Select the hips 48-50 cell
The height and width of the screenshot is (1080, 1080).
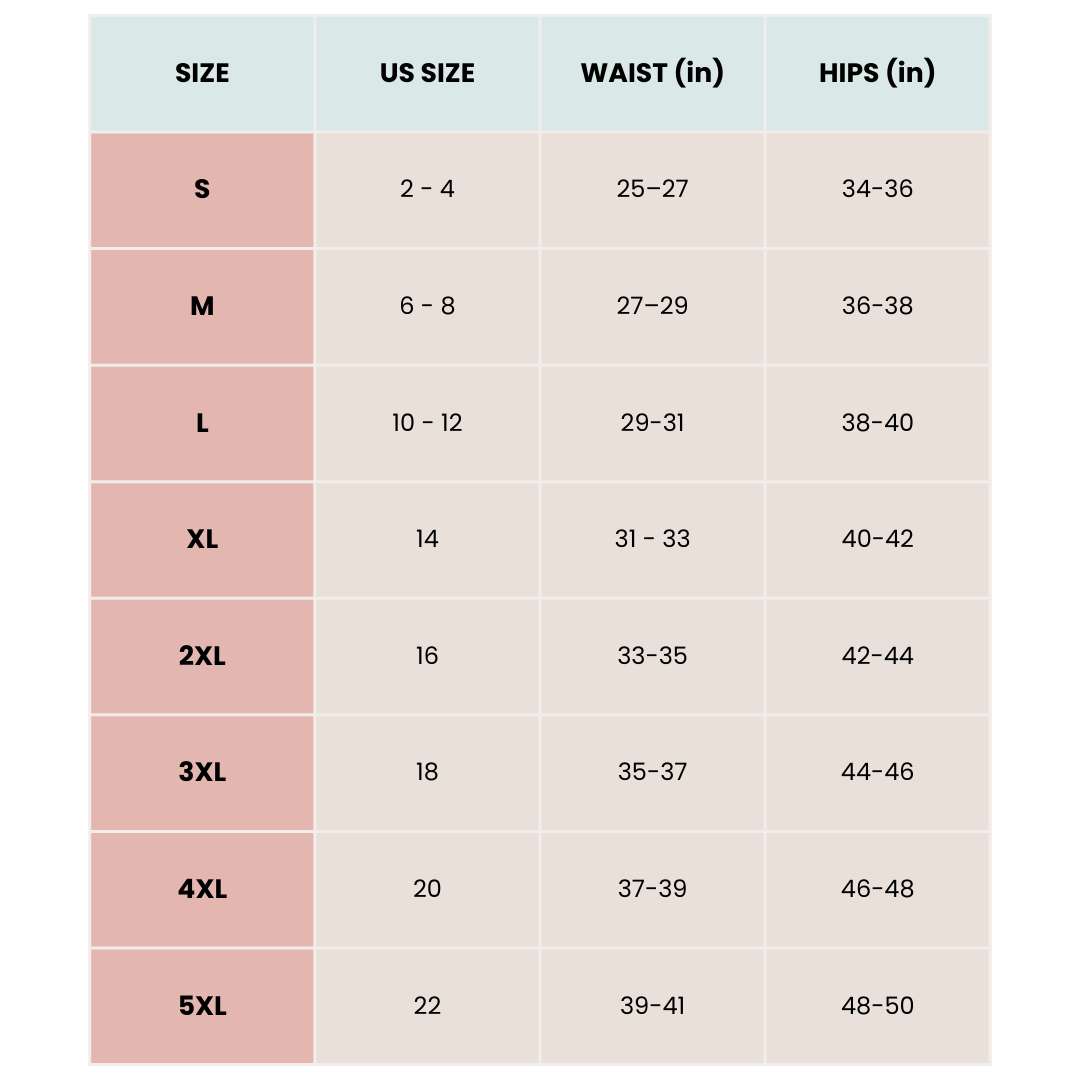tap(877, 1006)
